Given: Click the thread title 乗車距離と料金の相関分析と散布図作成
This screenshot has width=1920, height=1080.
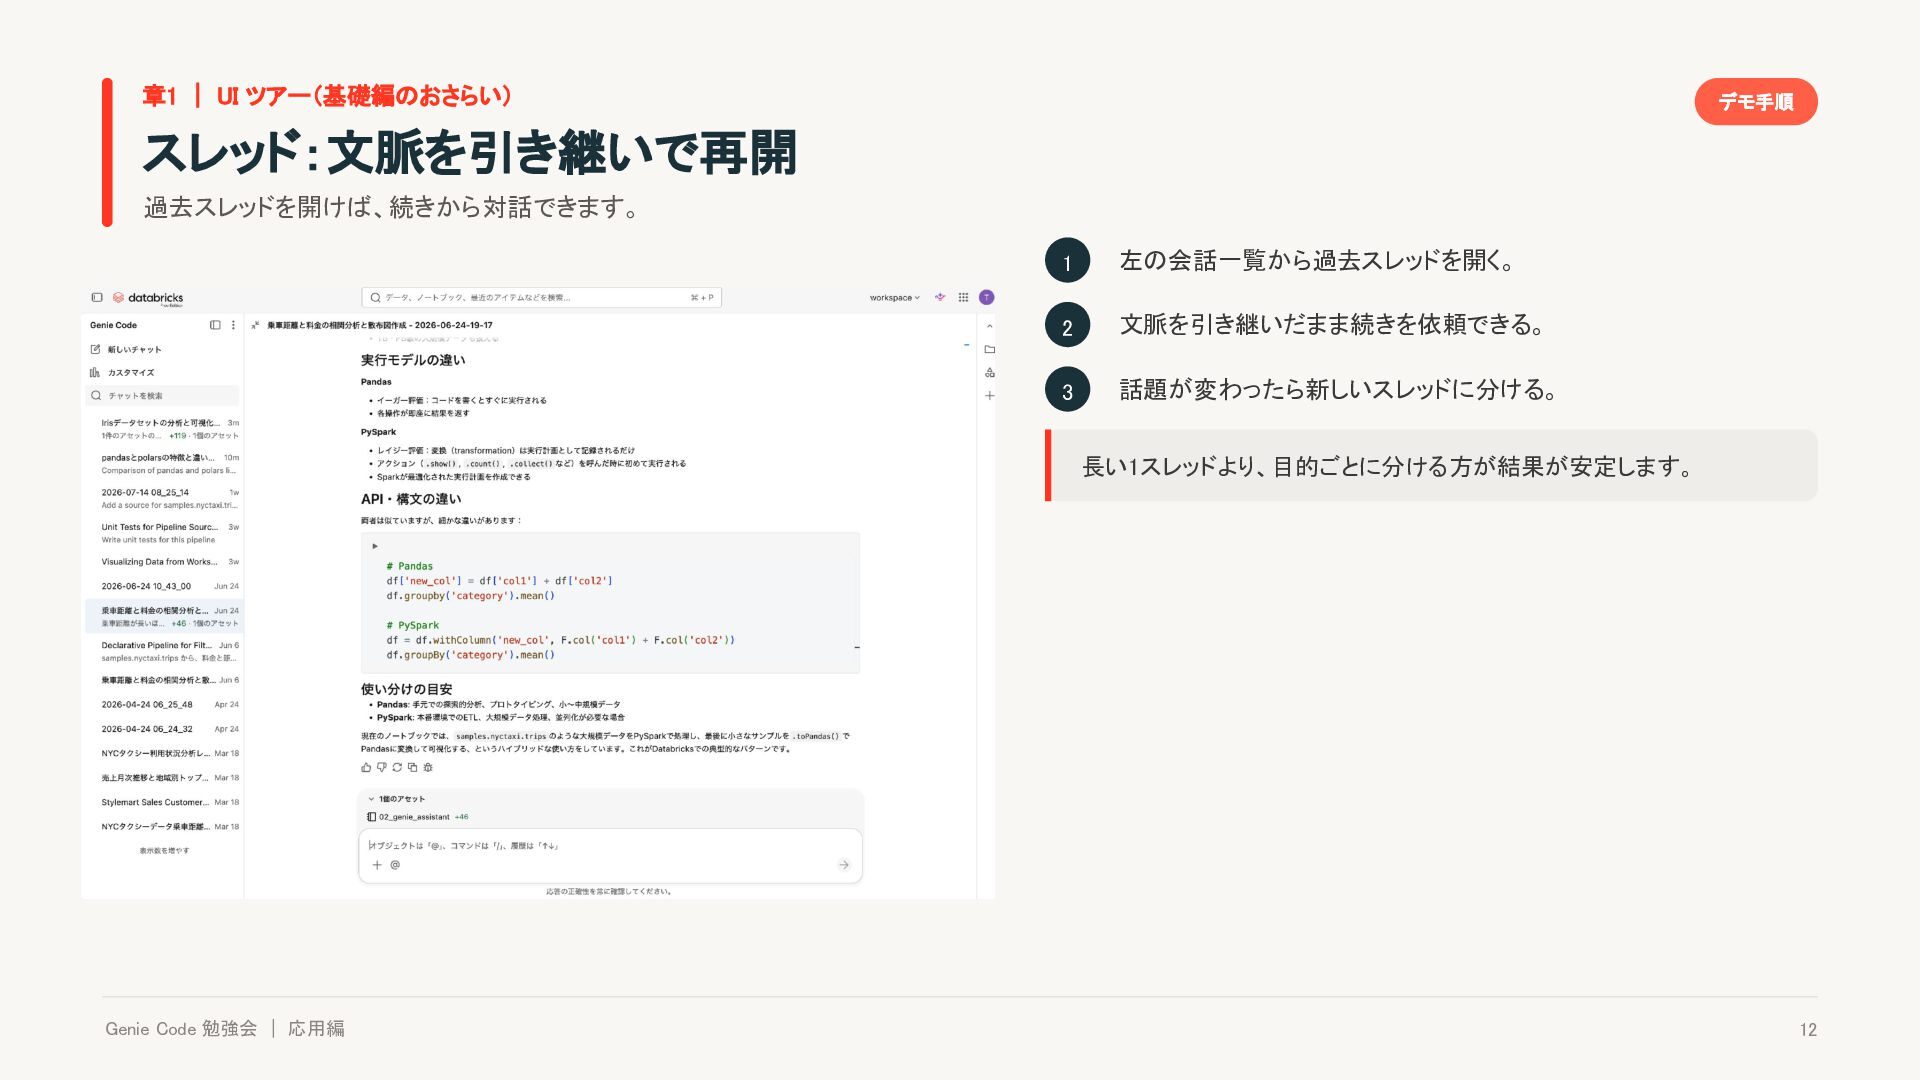Looking at the screenshot, I should tap(380, 325).
